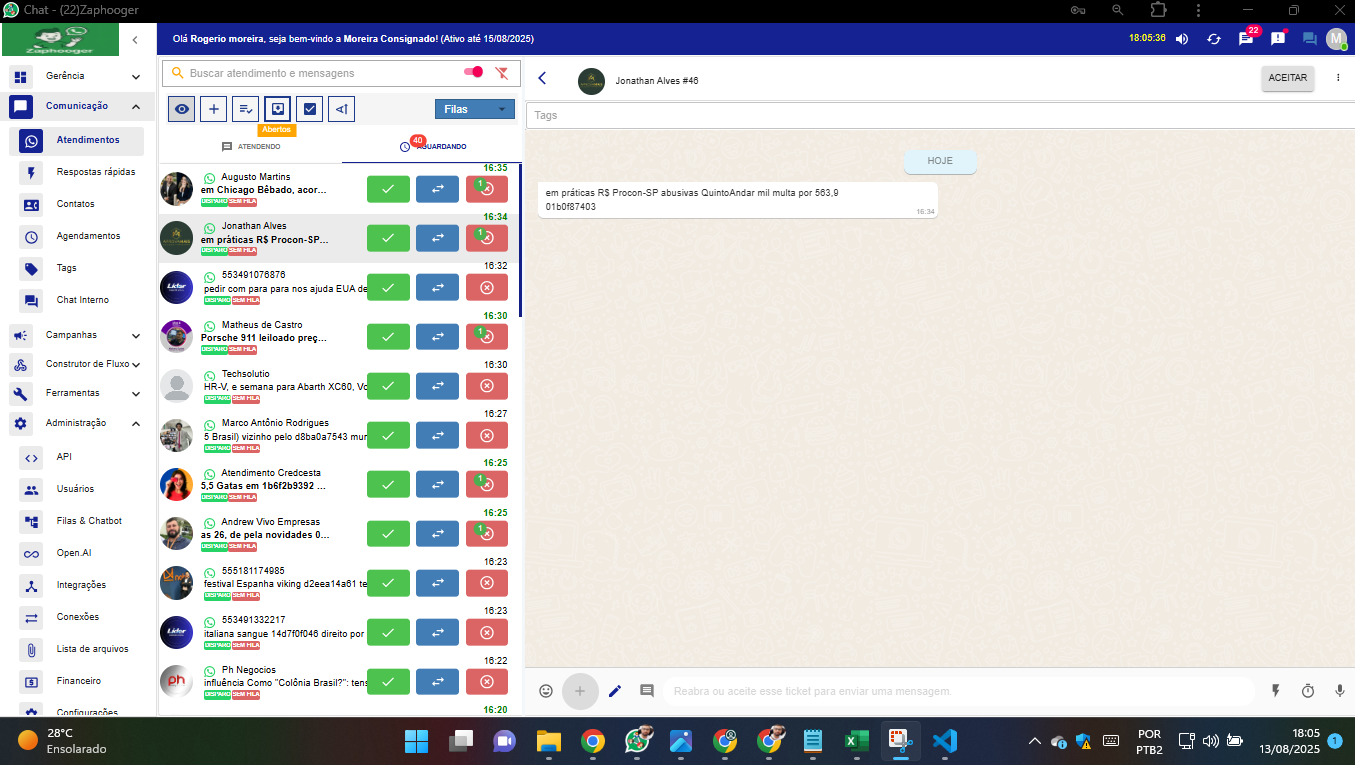Screen dimensions: 1355x765
Task: Accept Augusto Martins ticket with green check
Action: tap(388, 189)
